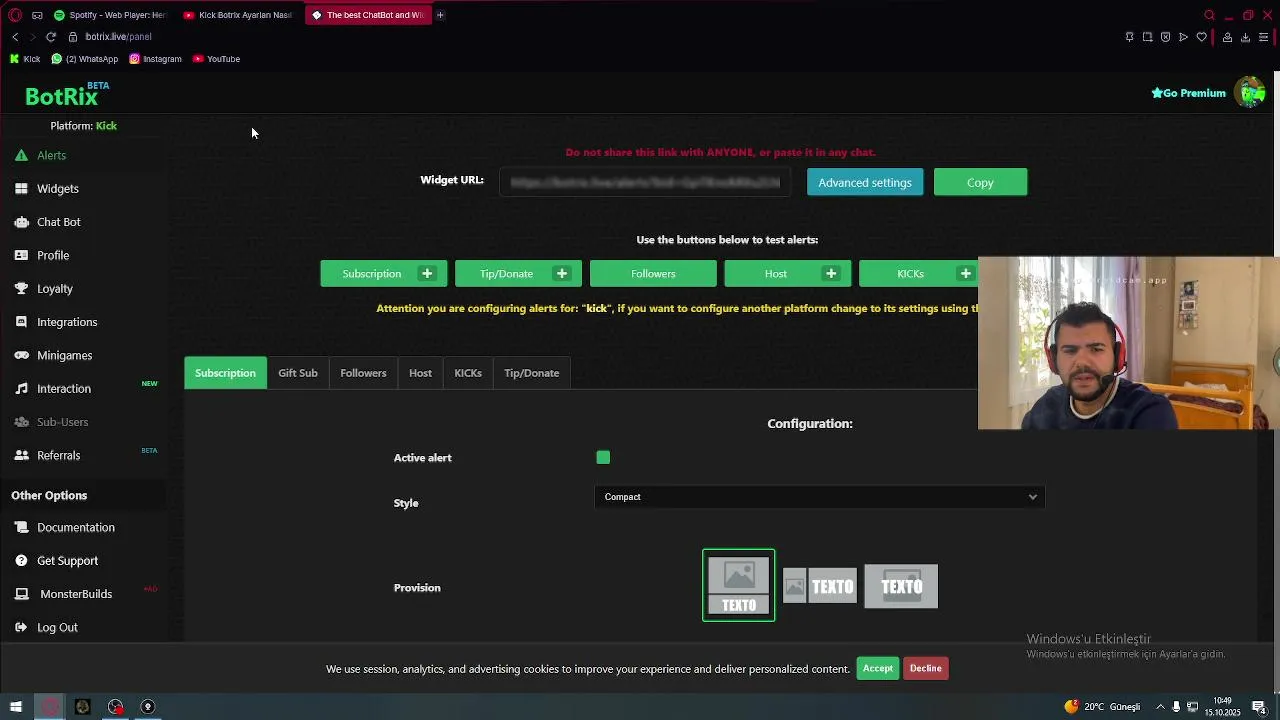The image size is (1280, 720).
Task: Click the pin icon in the address bar
Action: click(x=1129, y=37)
